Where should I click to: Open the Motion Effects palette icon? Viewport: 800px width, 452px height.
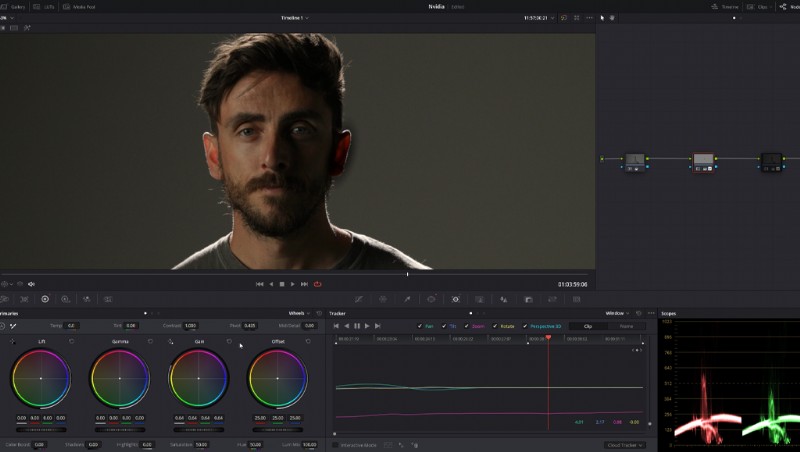(x=108, y=299)
